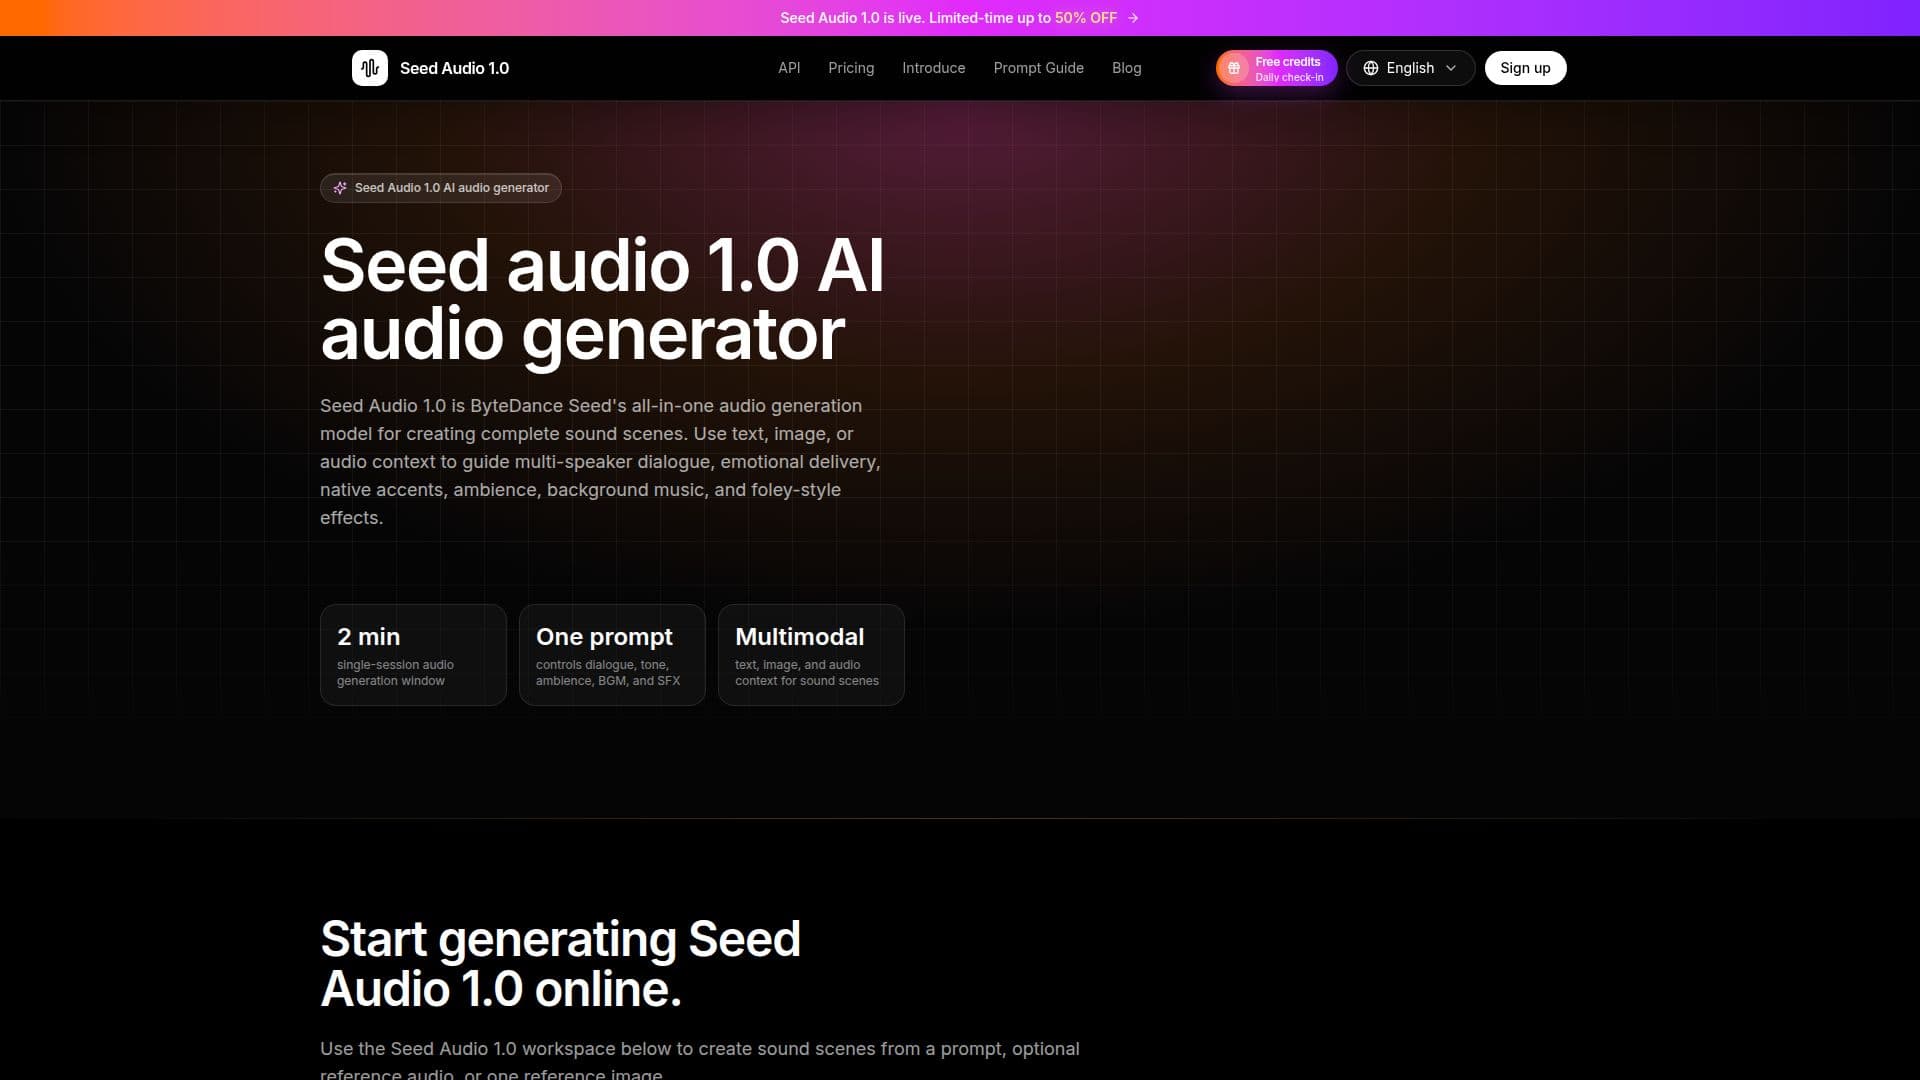Click the Sign up button

1525,68
